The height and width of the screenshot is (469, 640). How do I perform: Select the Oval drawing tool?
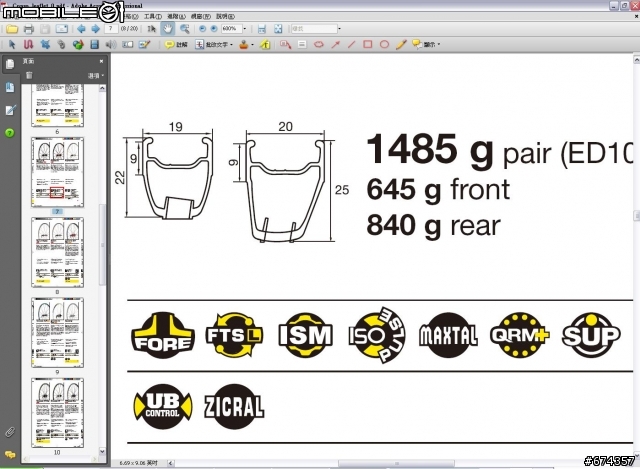tap(384, 44)
